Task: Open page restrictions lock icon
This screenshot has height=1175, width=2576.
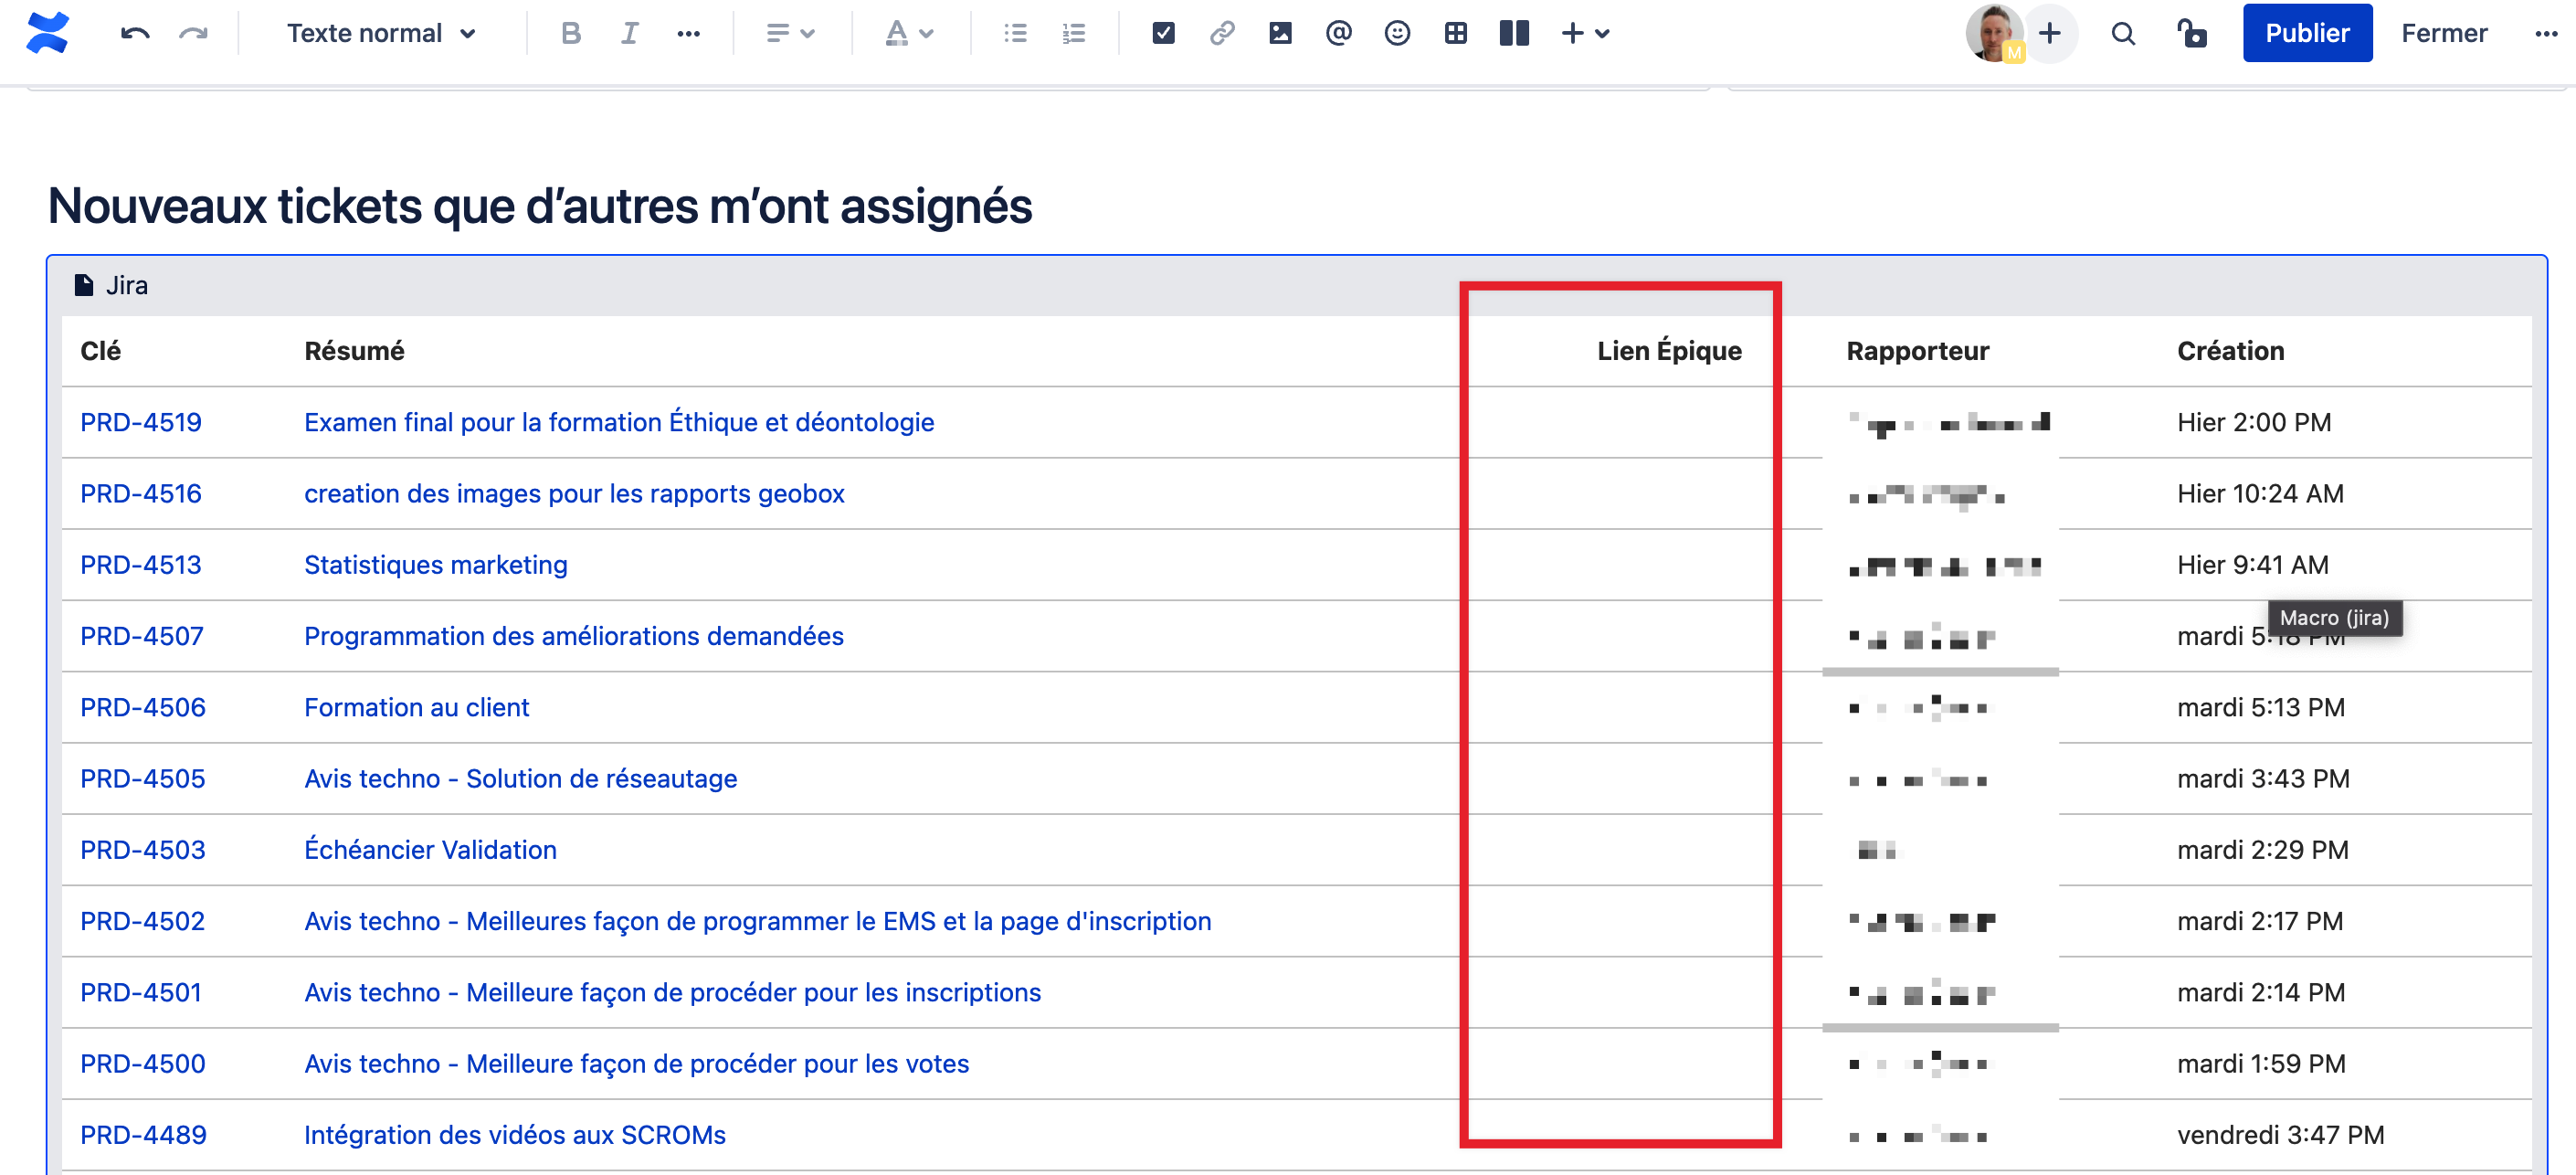Action: (2192, 34)
